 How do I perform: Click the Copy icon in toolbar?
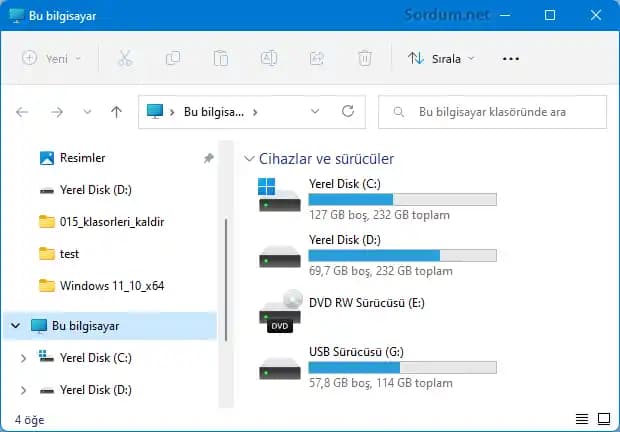tap(173, 58)
